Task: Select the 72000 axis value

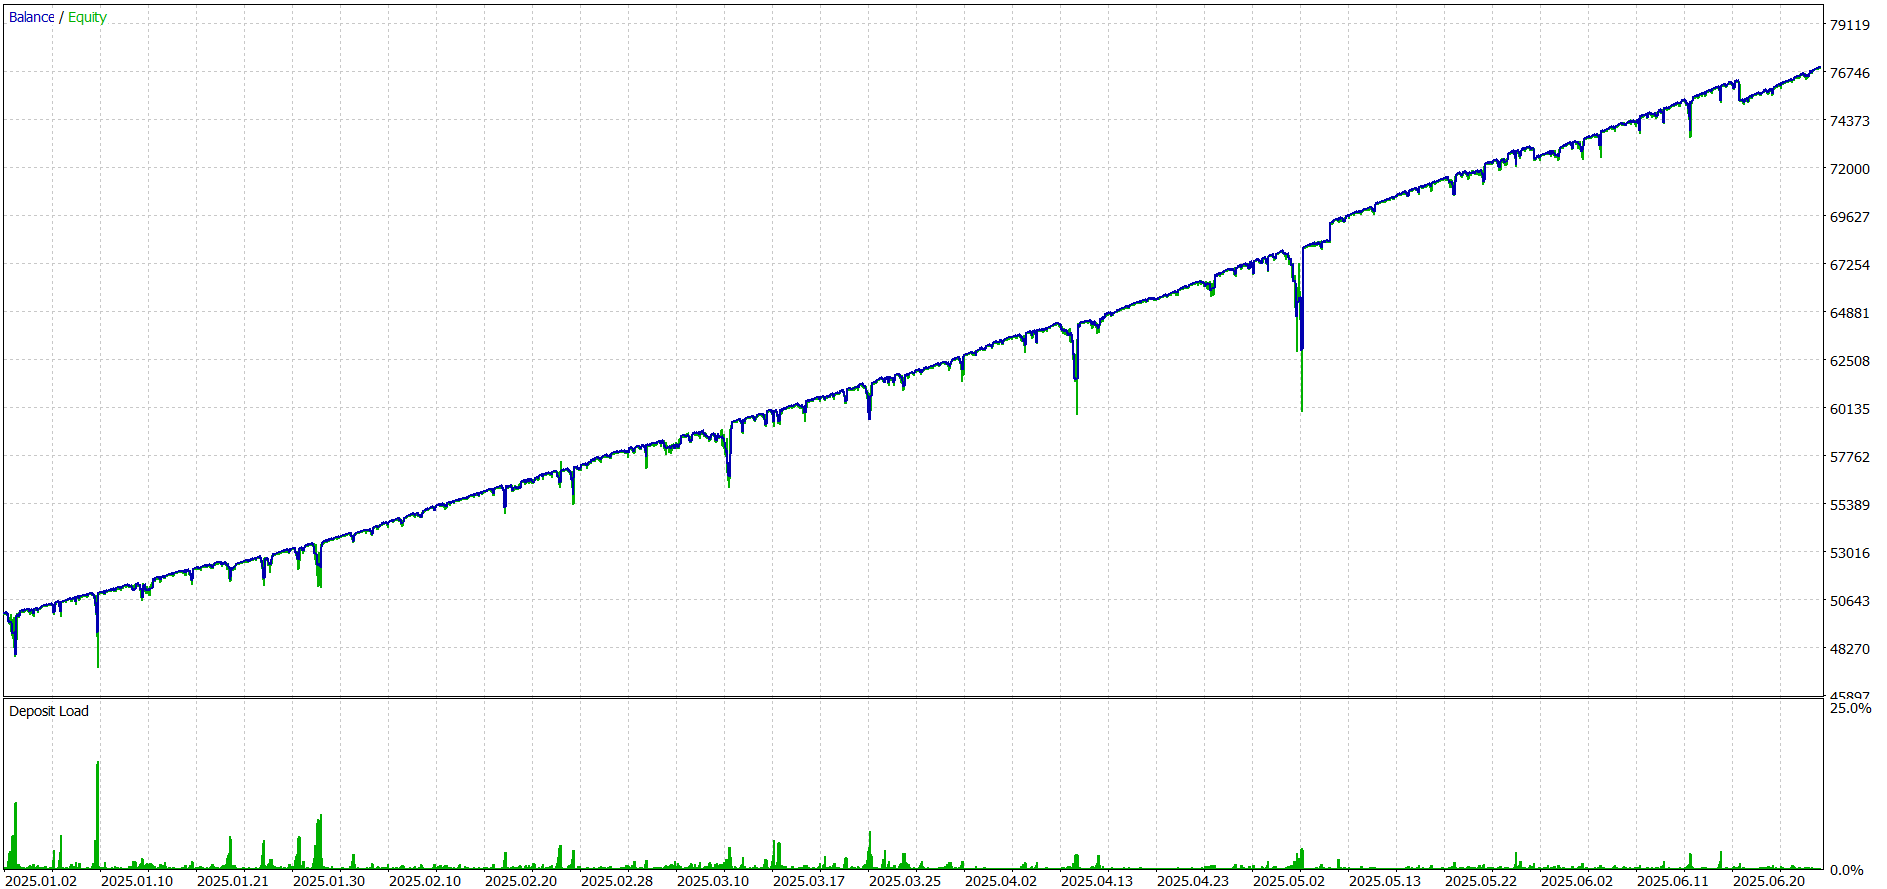Action: point(1850,169)
